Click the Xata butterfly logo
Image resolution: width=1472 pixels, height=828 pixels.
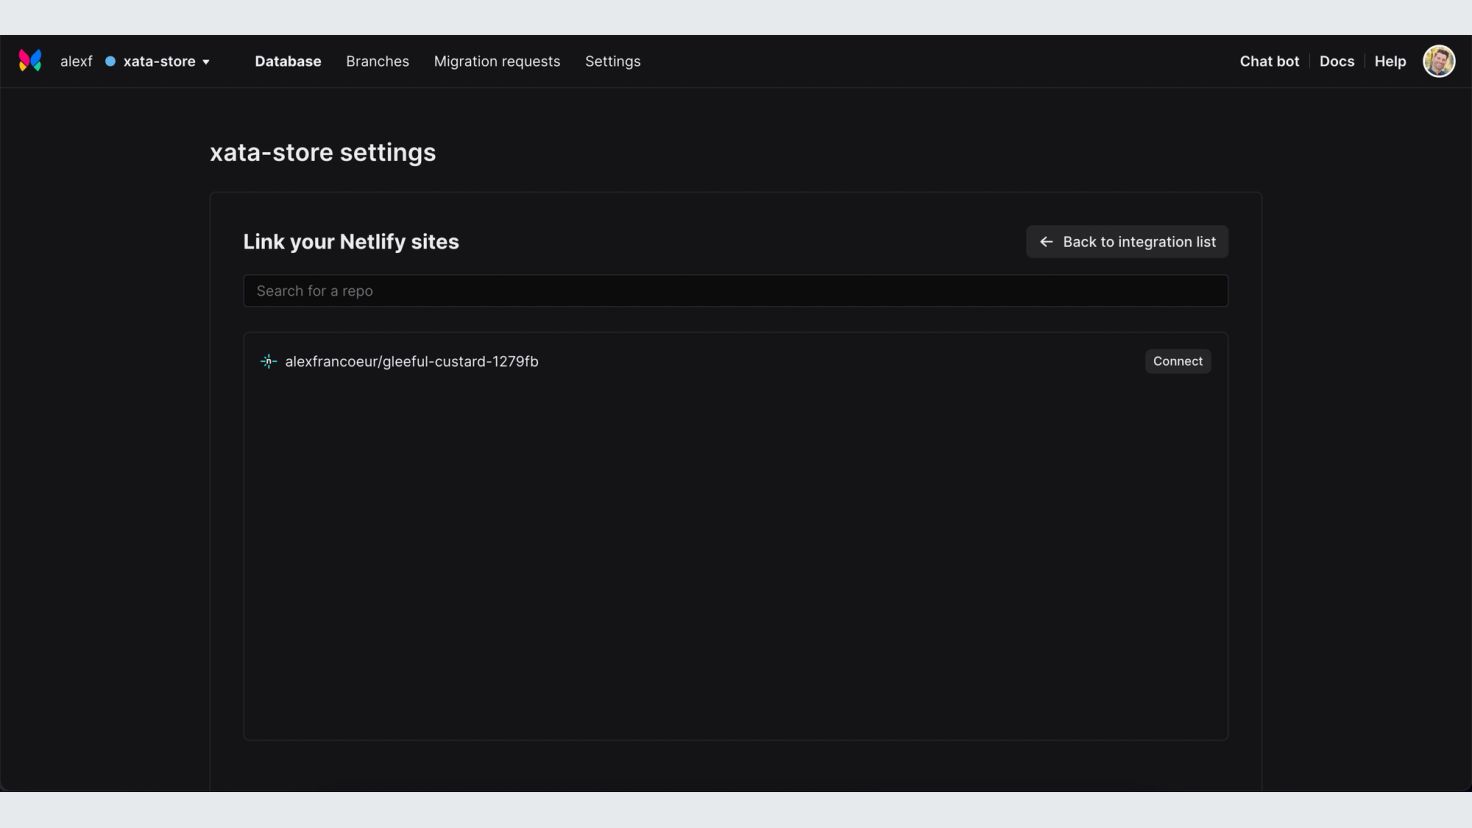tap(30, 61)
